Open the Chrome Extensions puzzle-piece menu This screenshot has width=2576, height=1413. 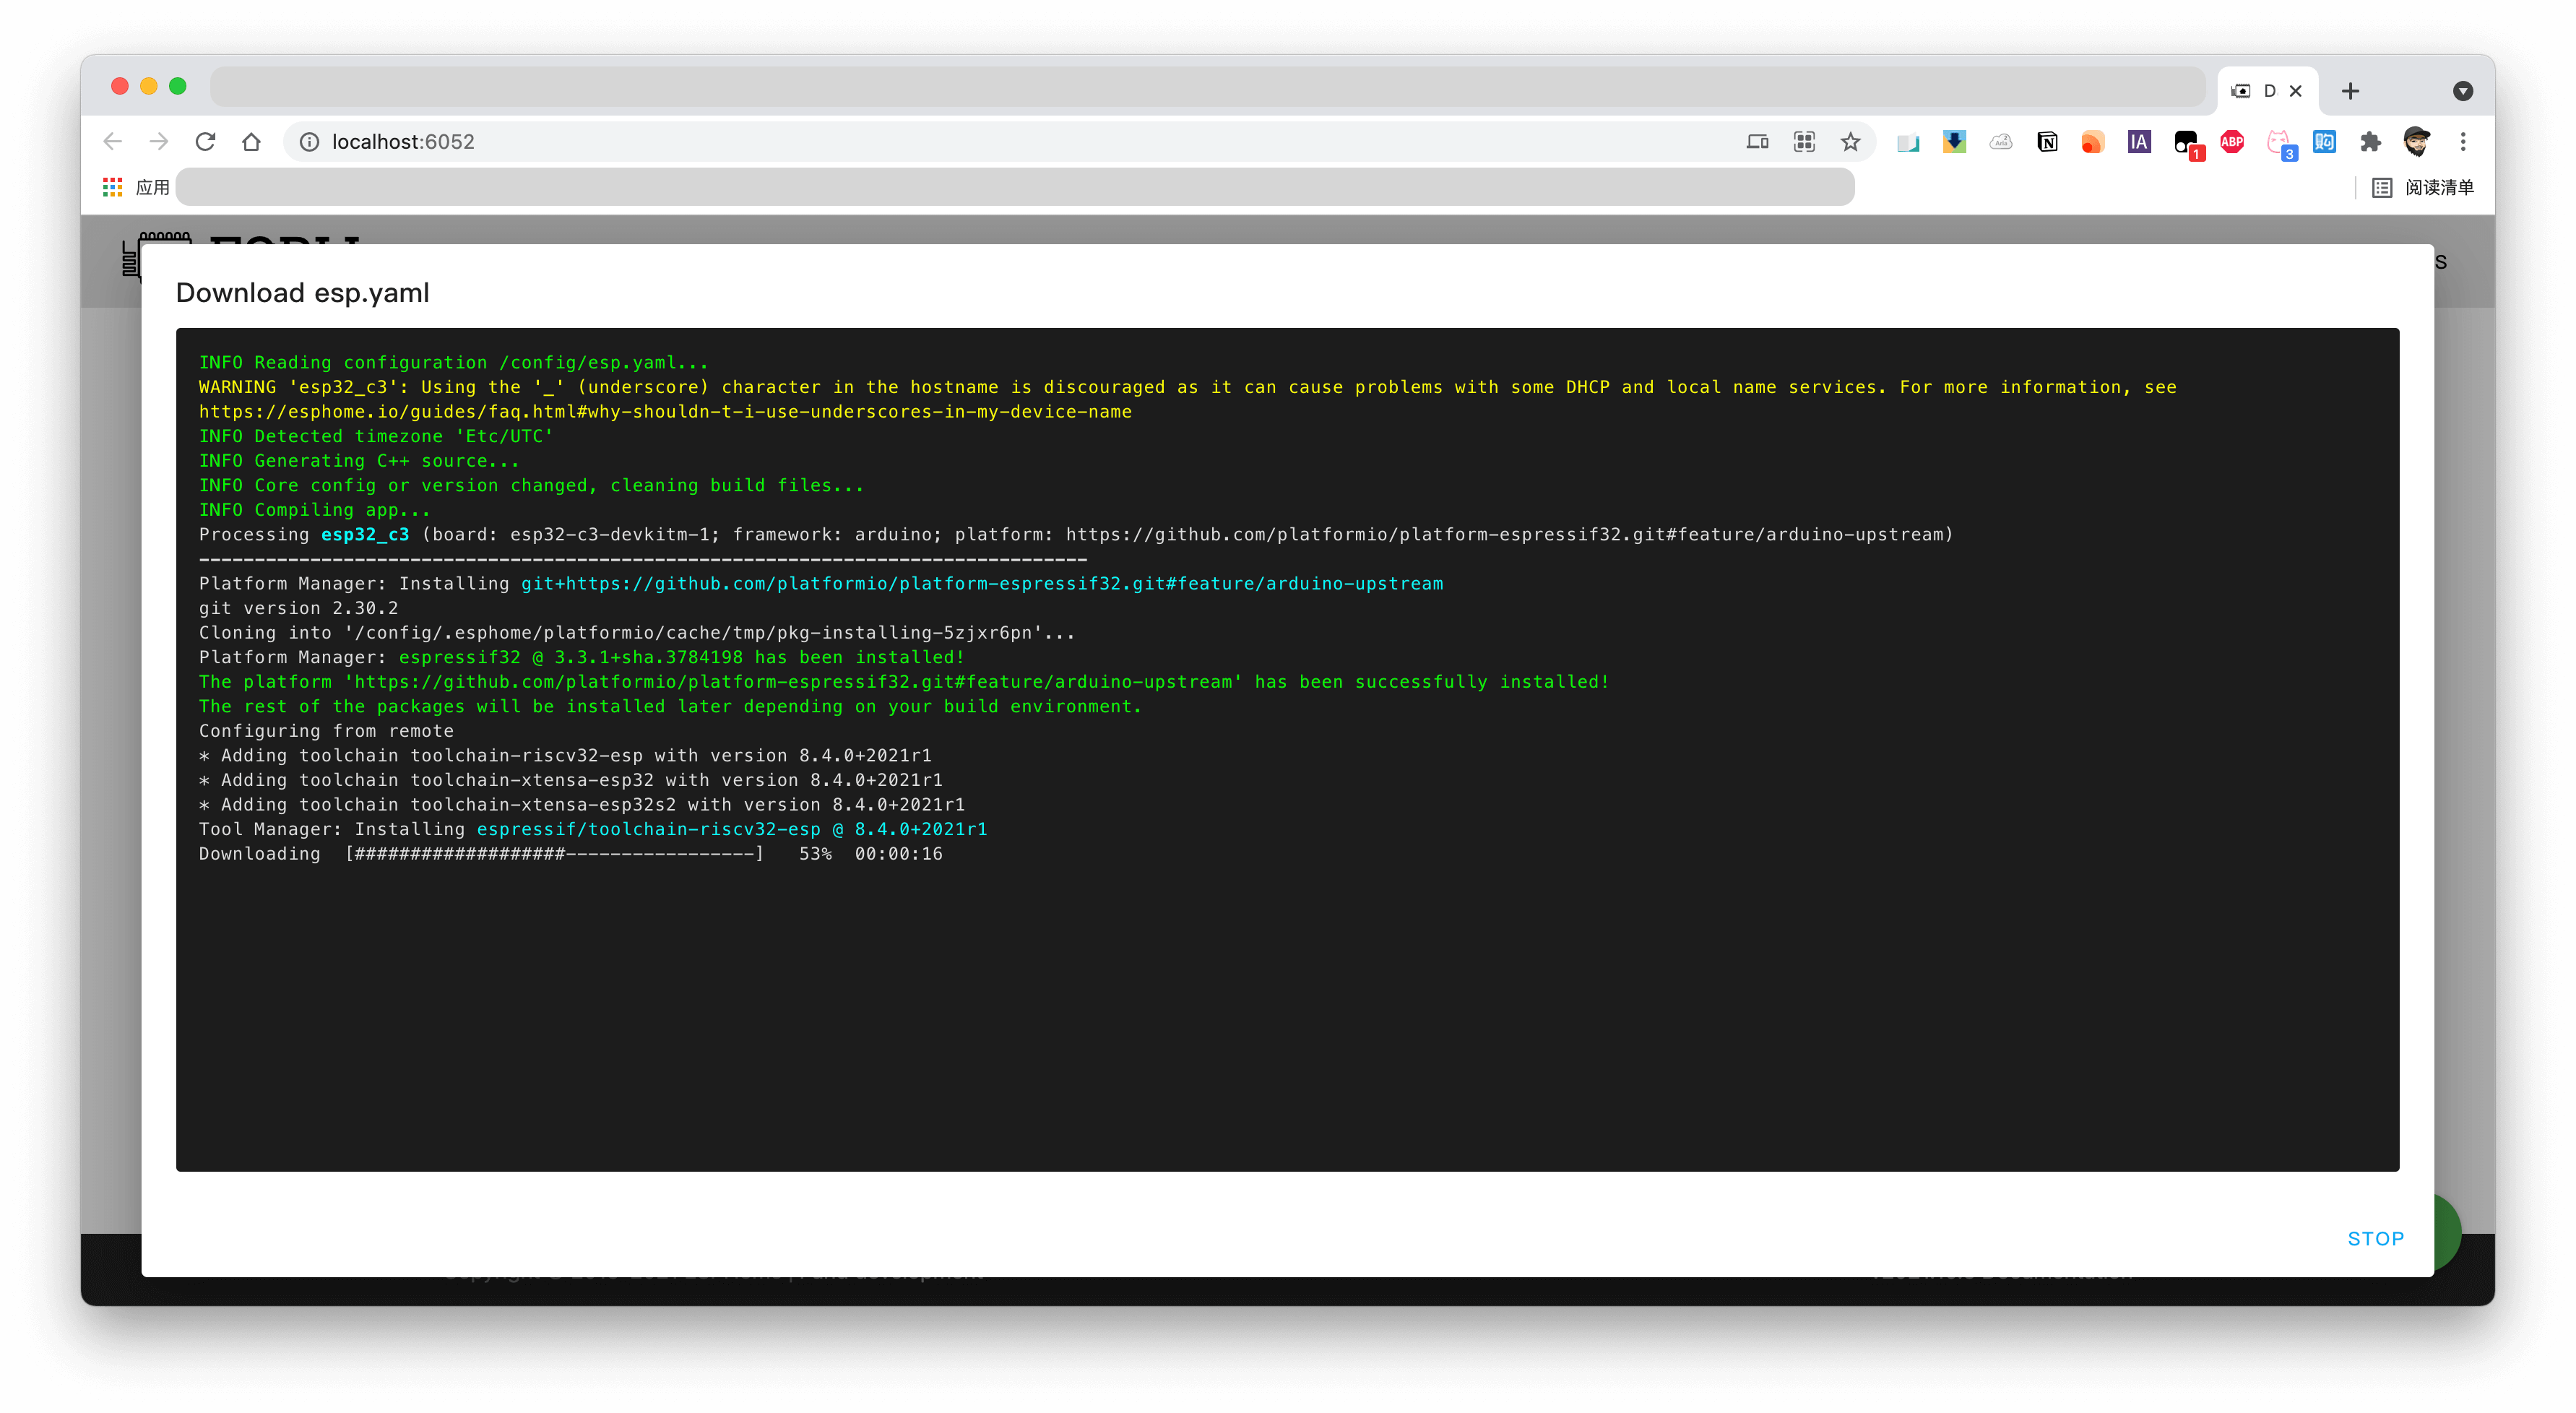[x=2370, y=142]
